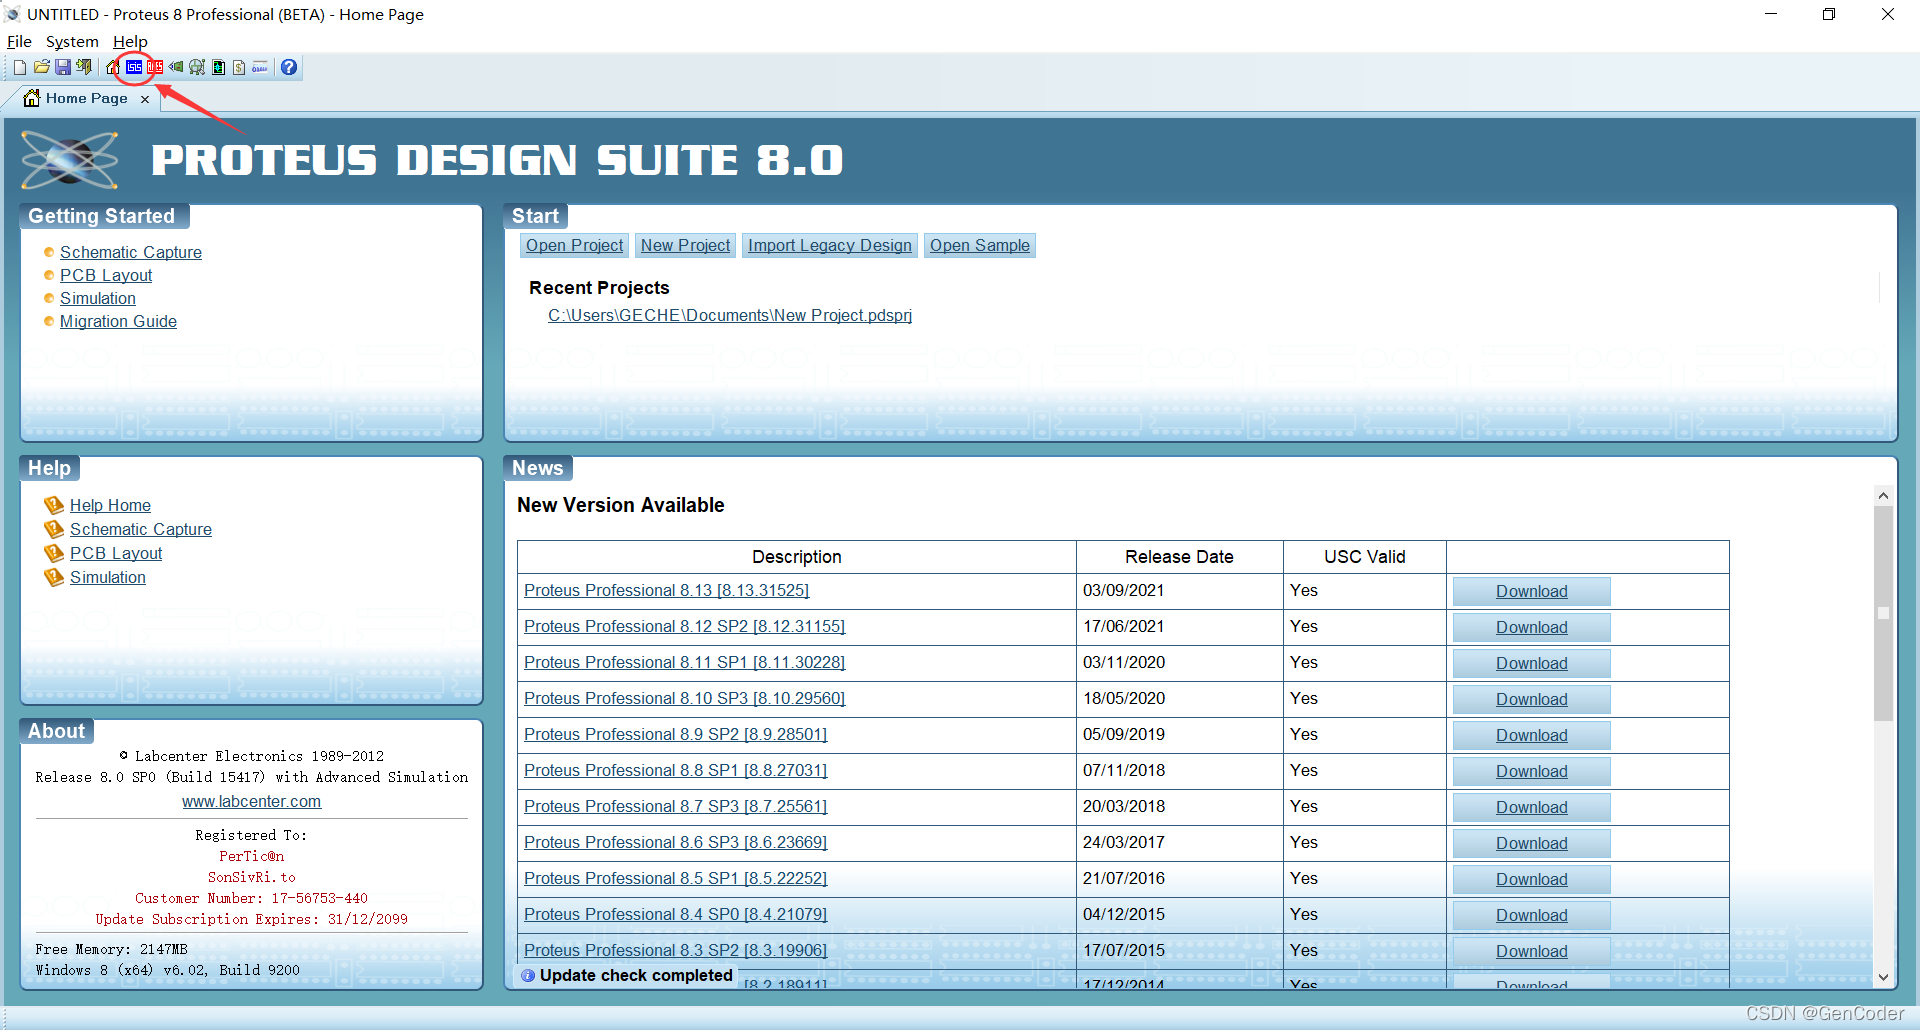
Task: Open Proteus Professional 8.5 SP1 link
Action: pos(676,878)
